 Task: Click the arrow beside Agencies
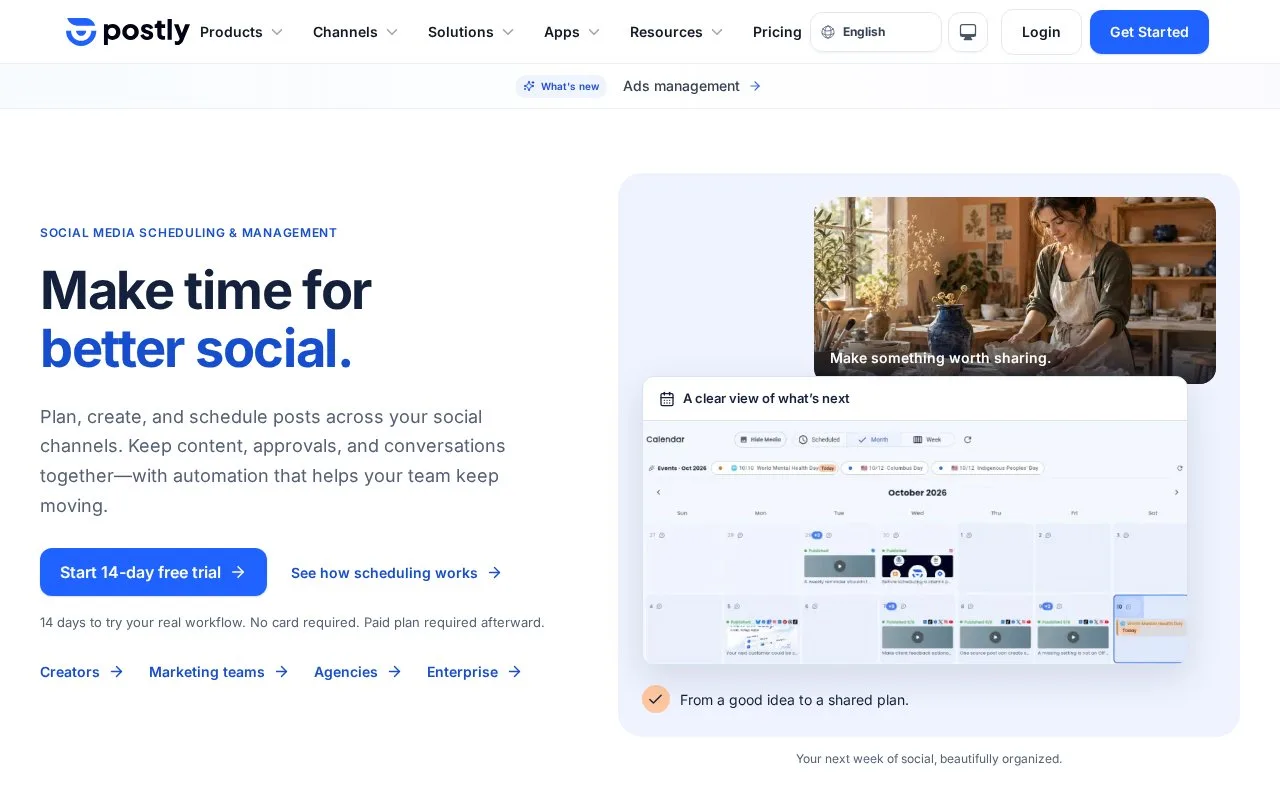(x=394, y=672)
